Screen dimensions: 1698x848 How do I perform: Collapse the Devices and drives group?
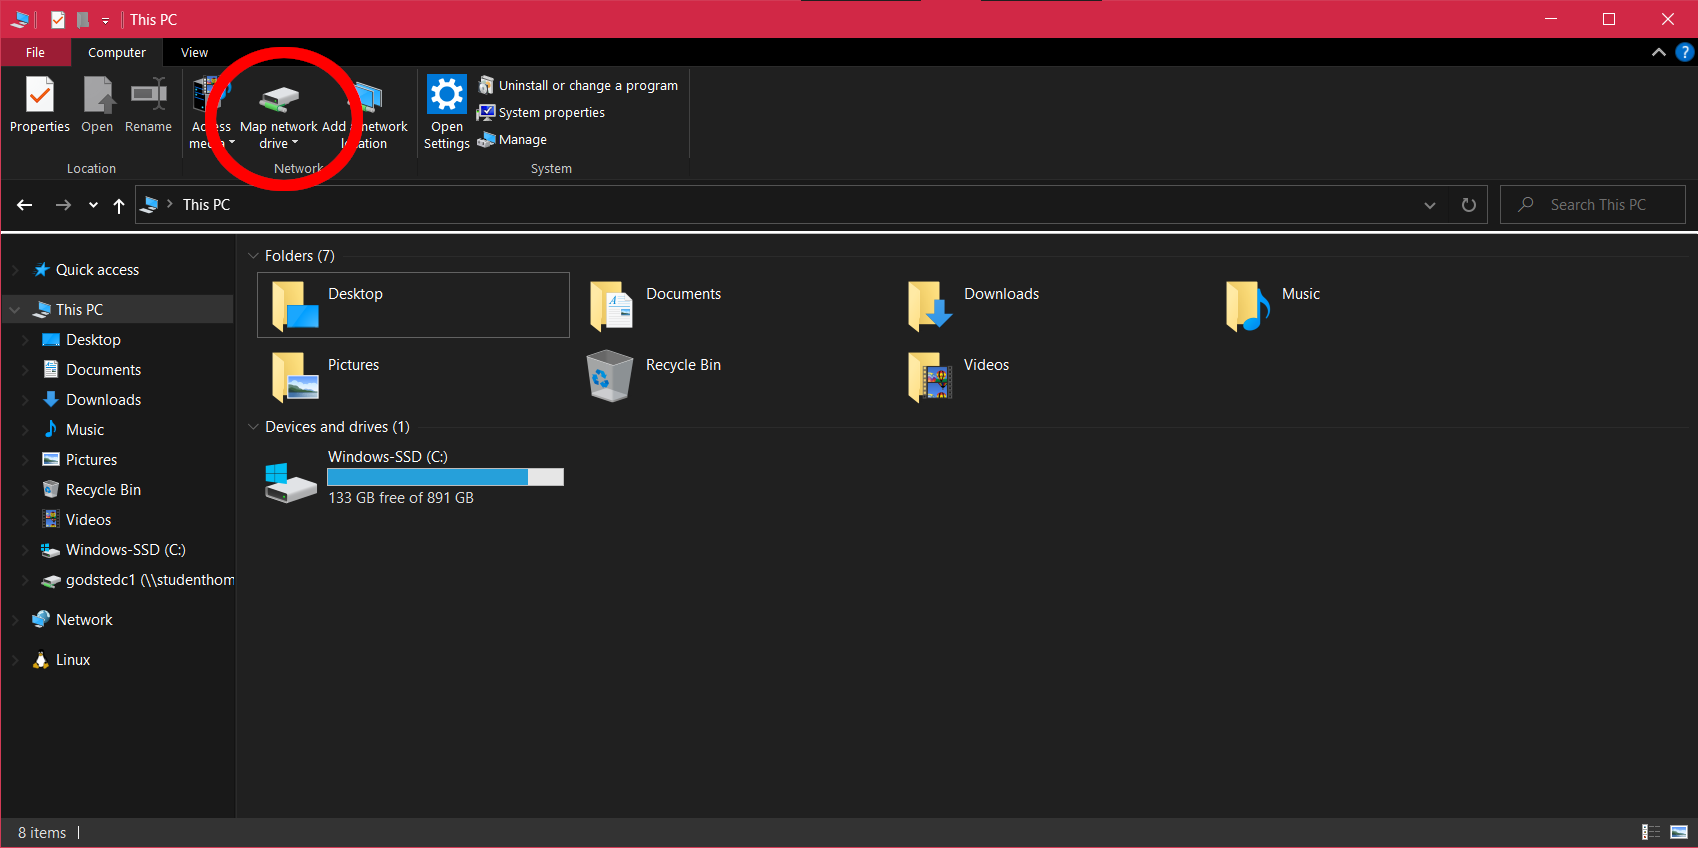[254, 427]
